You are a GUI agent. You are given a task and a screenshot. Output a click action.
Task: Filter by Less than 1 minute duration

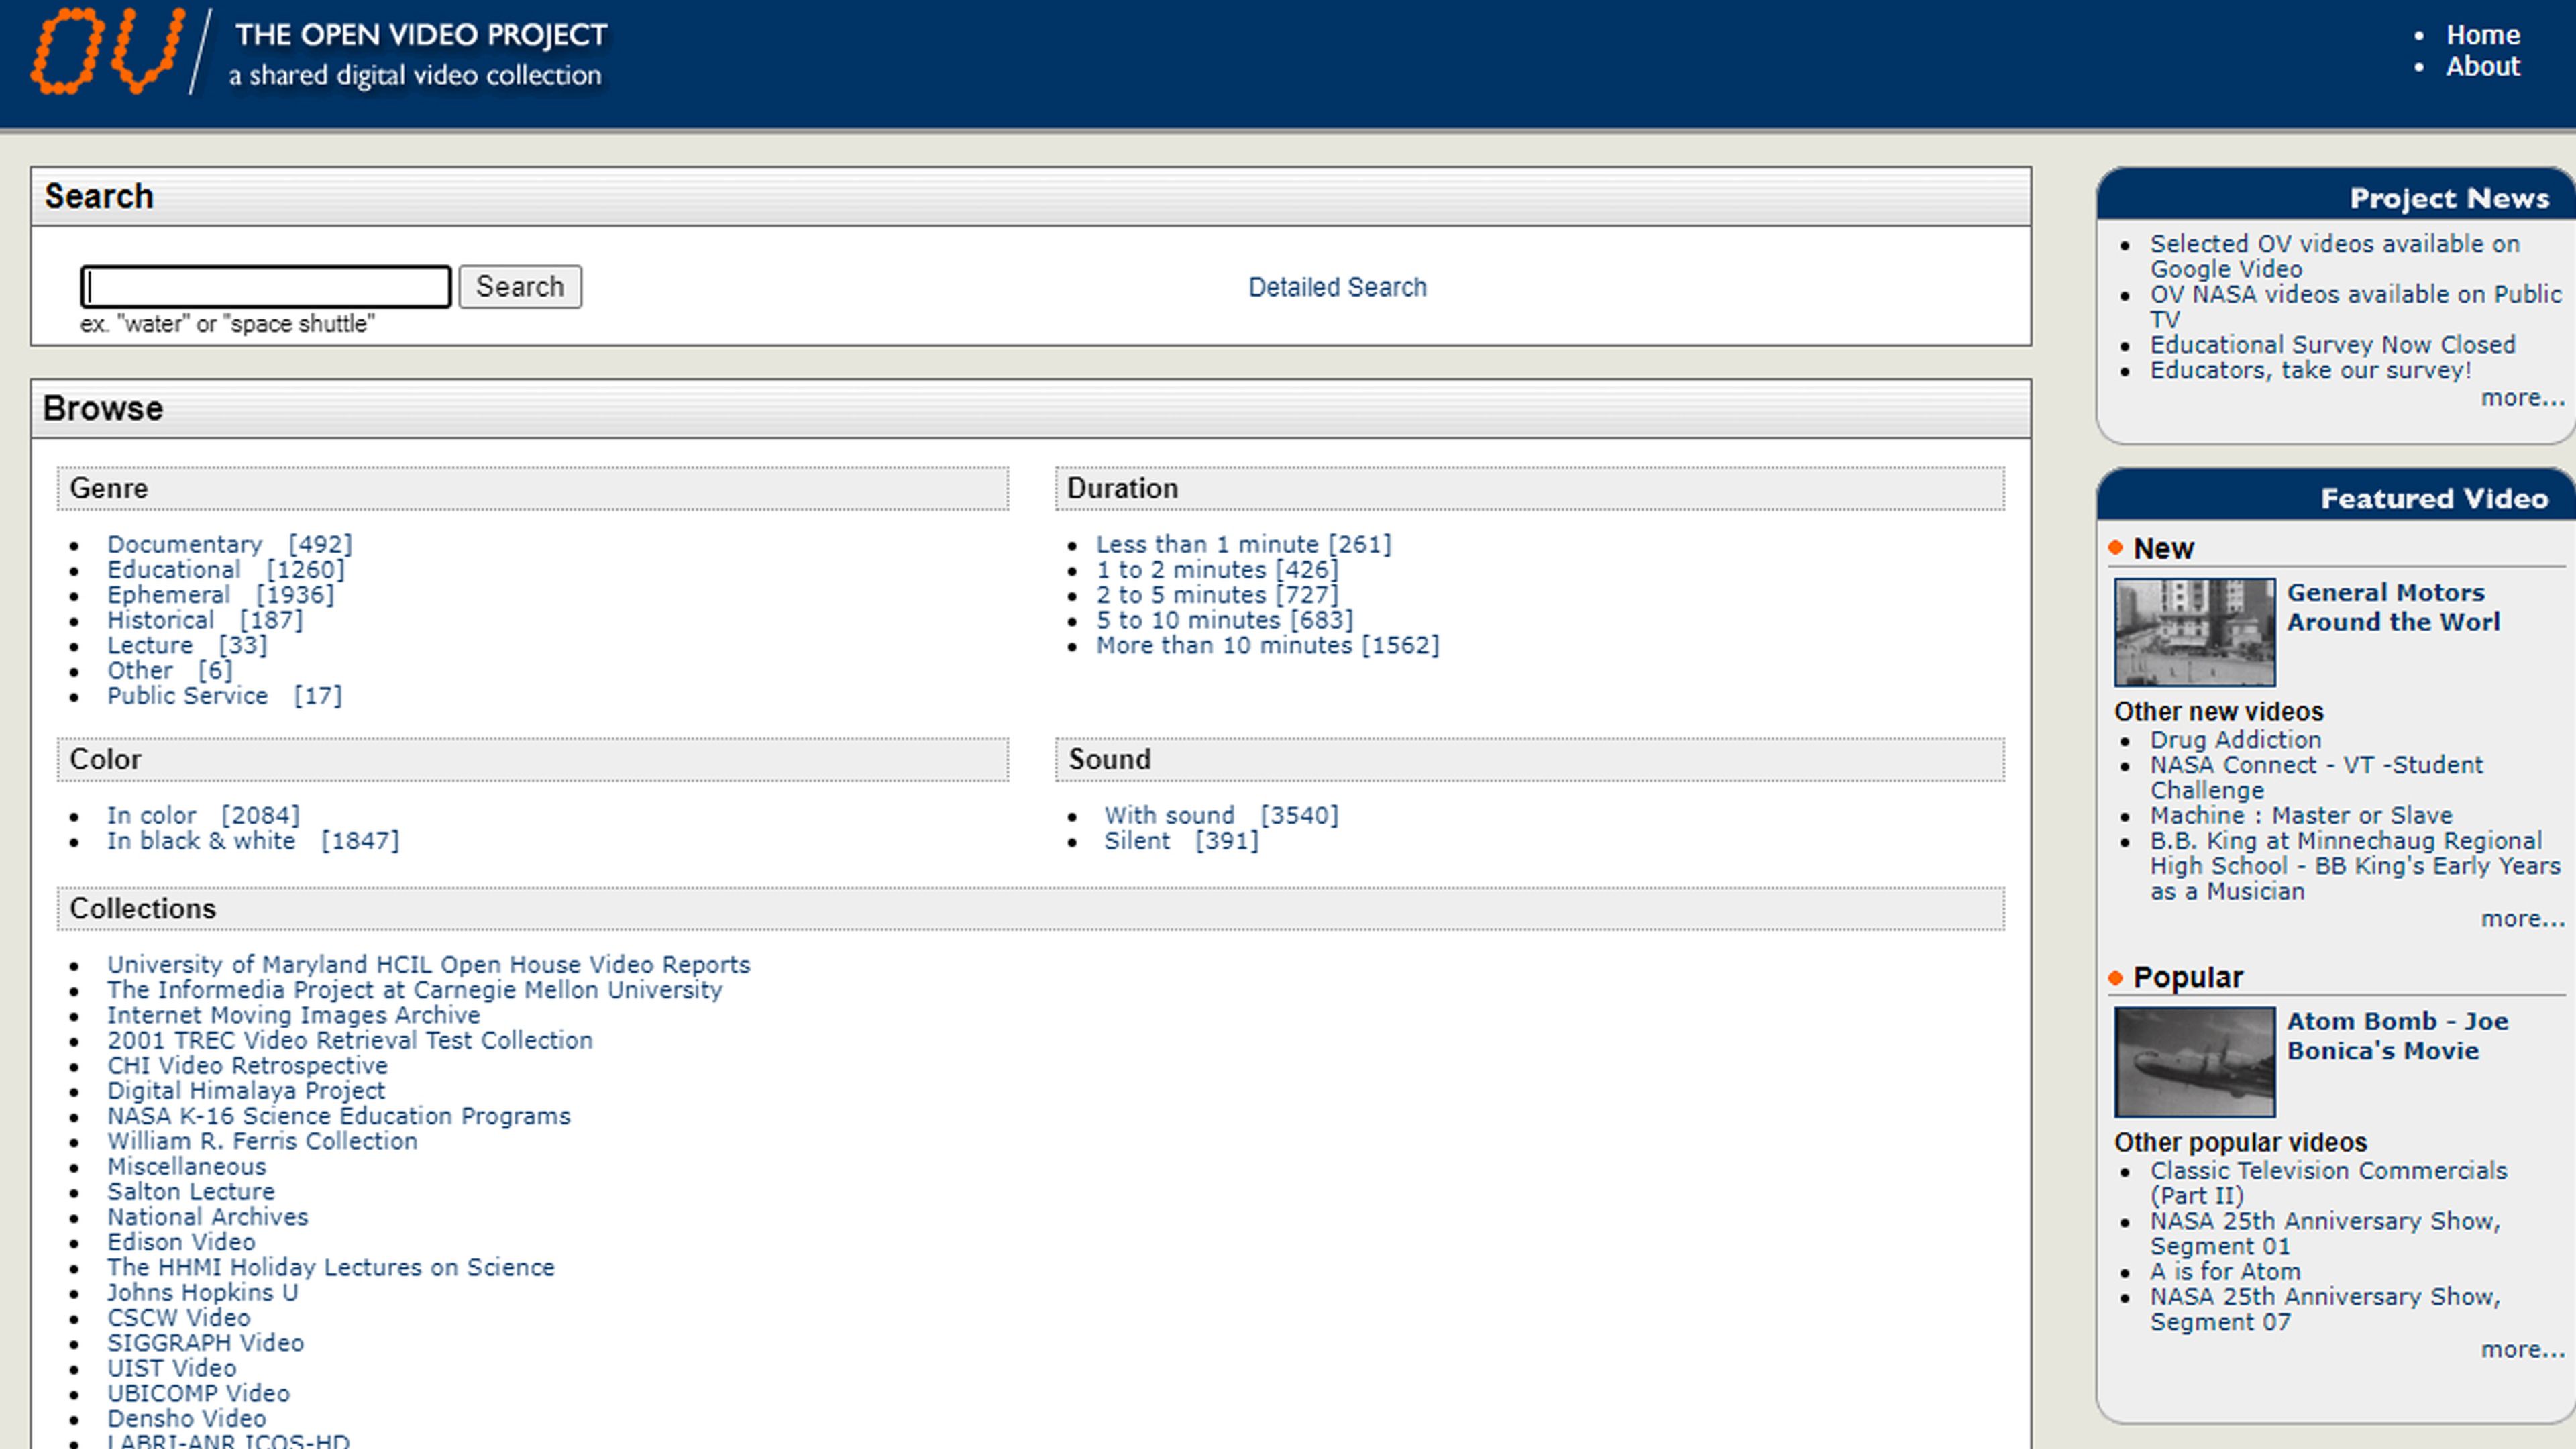click(1206, 544)
